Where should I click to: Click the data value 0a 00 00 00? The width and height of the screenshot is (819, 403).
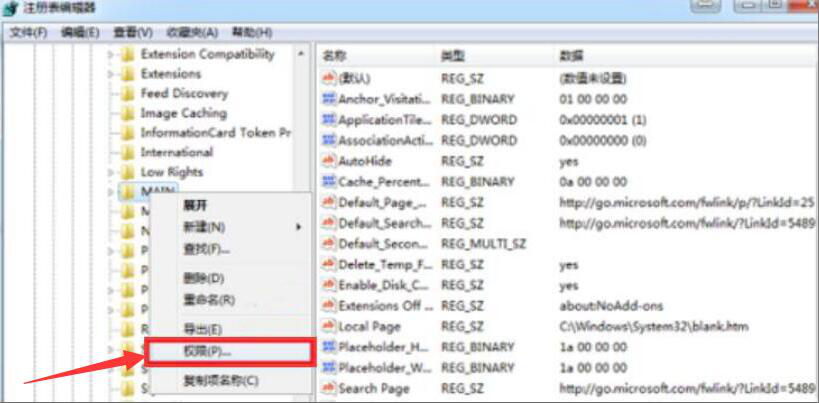point(593,182)
